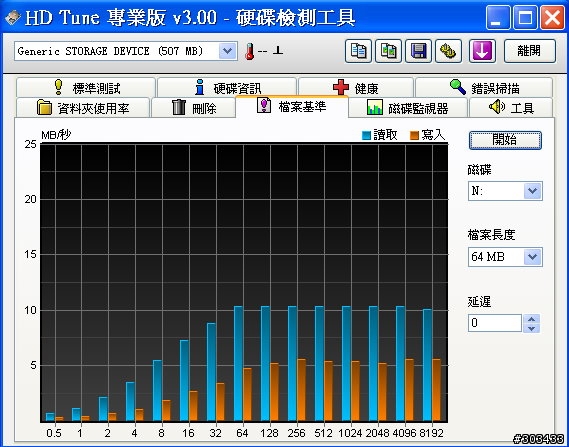The image size is (569, 447).
Task: Maximize the HD Tune window
Action: point(525,17)
